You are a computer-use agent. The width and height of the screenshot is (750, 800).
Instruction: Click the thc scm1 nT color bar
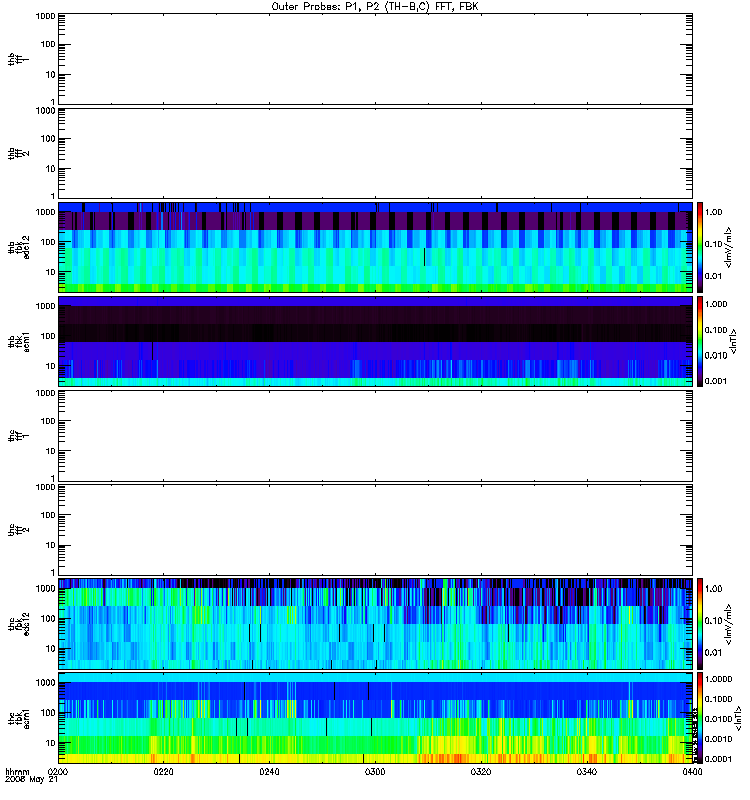click(x=702, y=717)
